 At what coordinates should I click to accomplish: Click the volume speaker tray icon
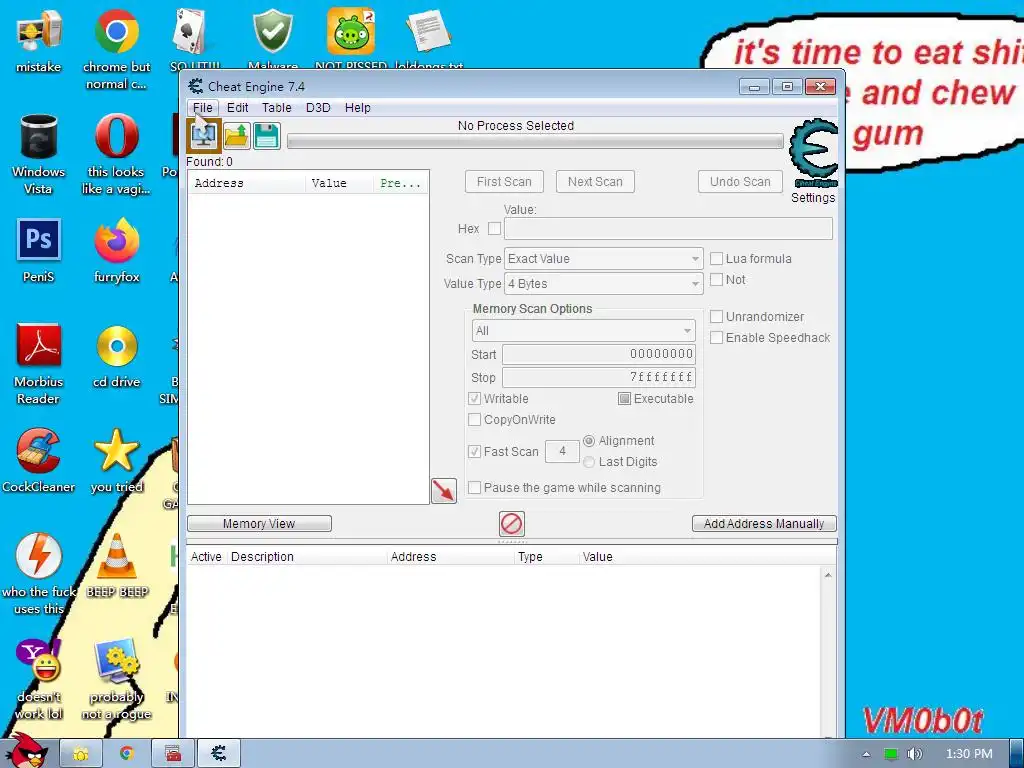(914, 754)
